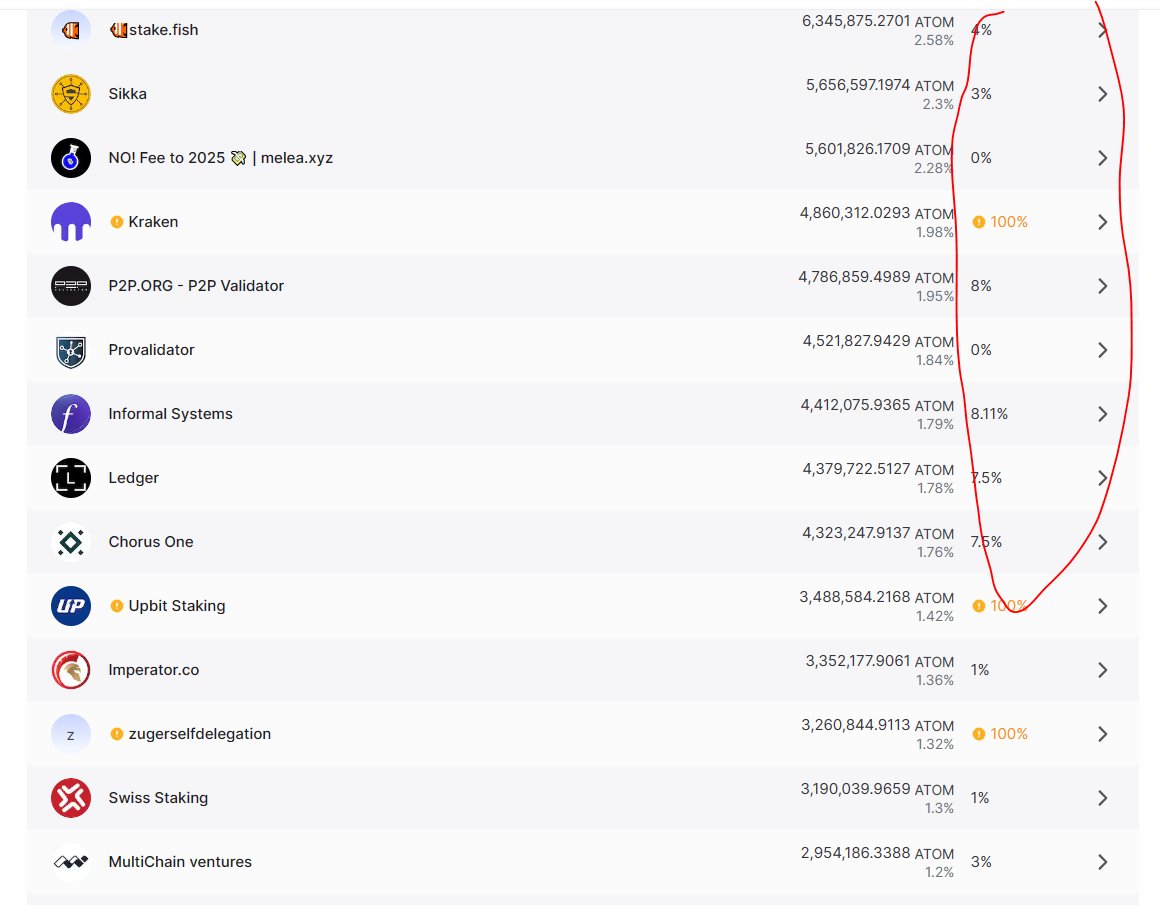Viewport: 1160px width, 905px height.
Task: Click the P2P.ORG validator logo
Action: click(x=71, y=286)
